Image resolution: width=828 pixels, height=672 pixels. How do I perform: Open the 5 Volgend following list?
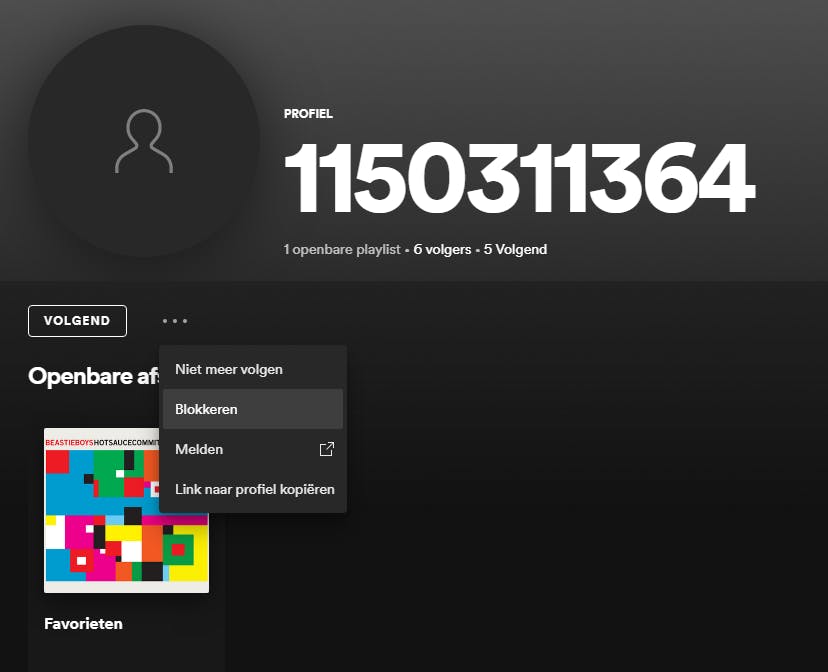pyautogui.click(x=515, y=249)
